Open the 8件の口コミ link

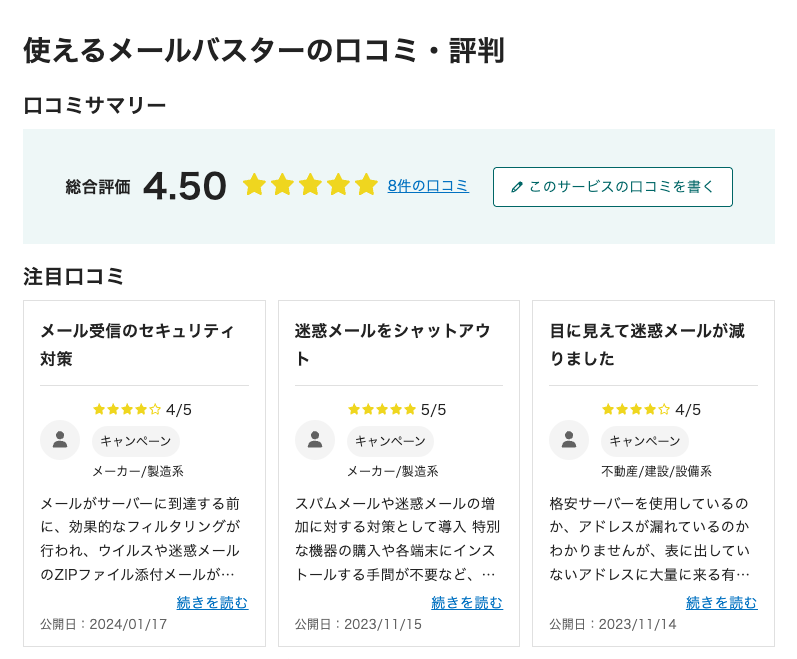[428, 186]
